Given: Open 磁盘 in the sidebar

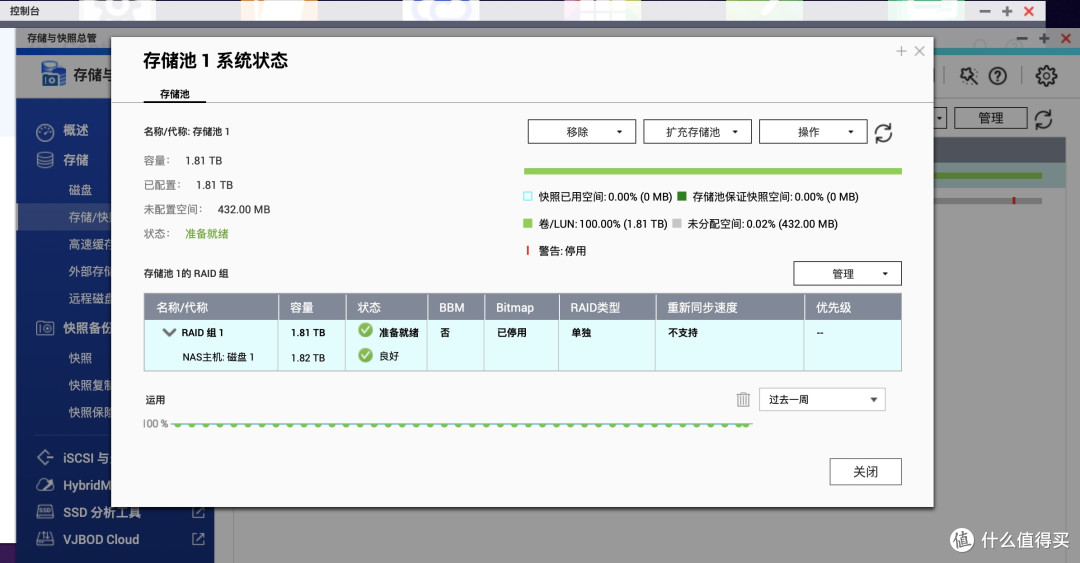Looking at the screenshot, I should (80, 190).
